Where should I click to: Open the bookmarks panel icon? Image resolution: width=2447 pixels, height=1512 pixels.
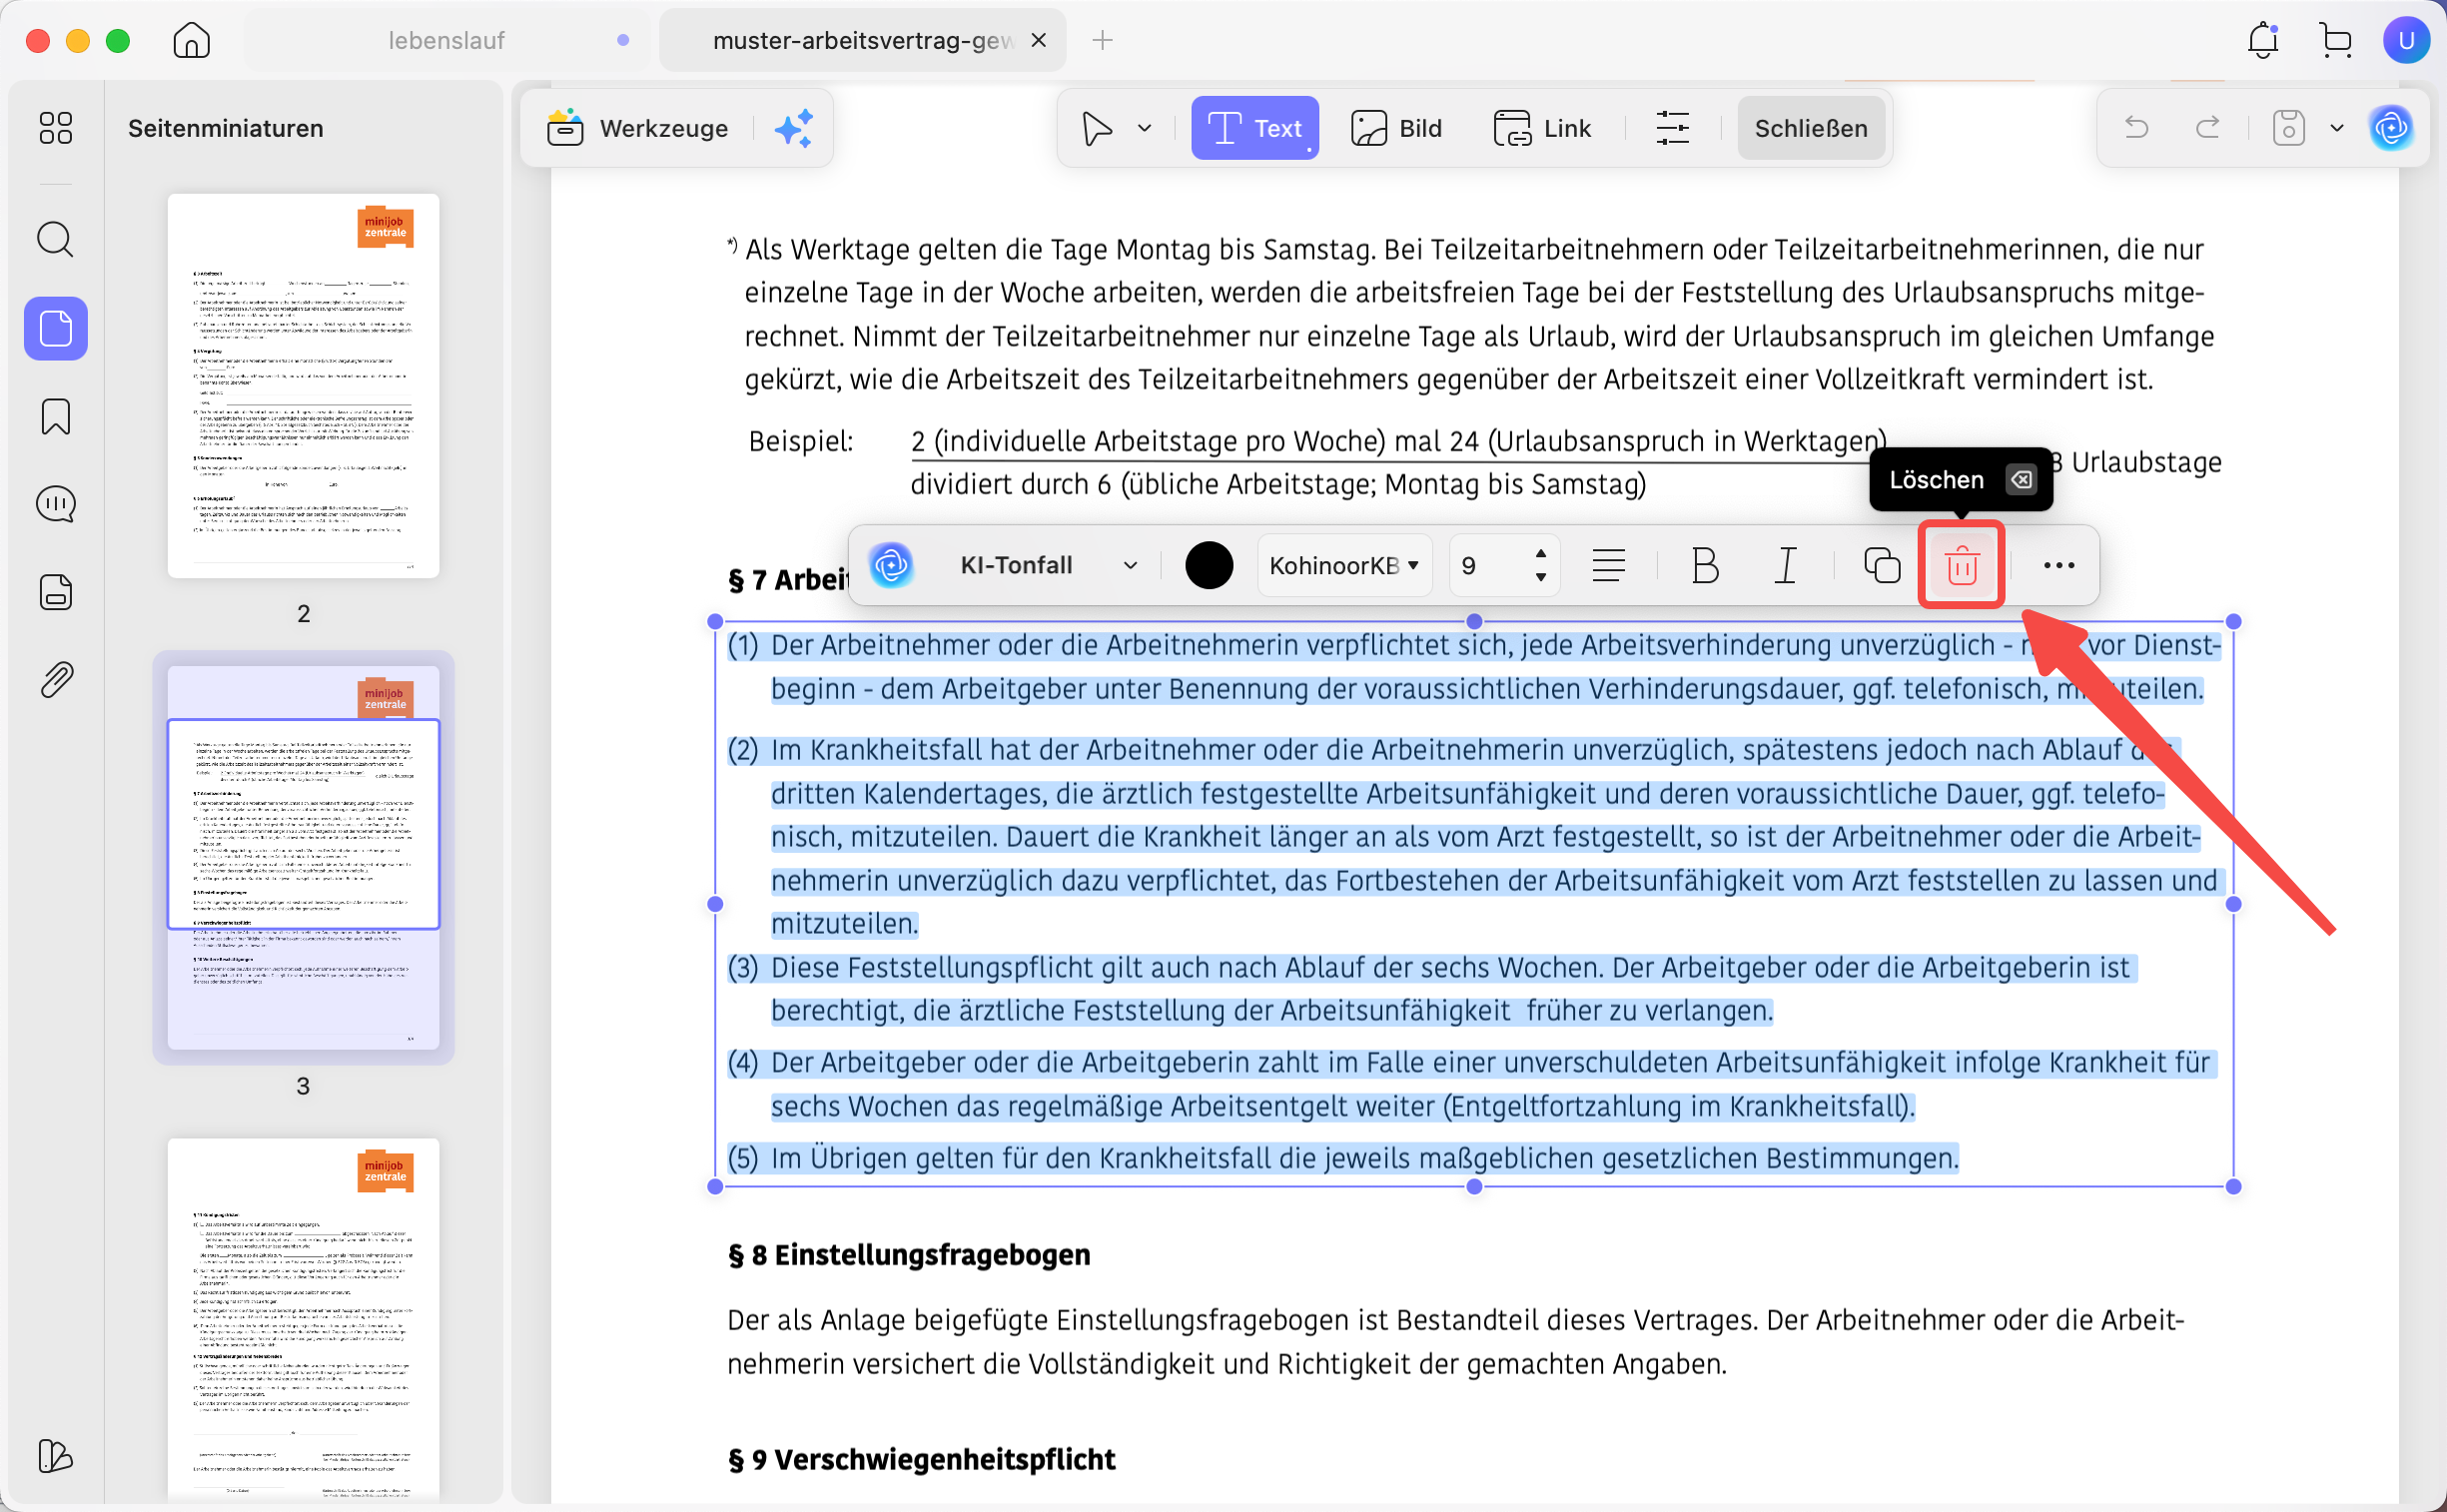coord(56,416)
